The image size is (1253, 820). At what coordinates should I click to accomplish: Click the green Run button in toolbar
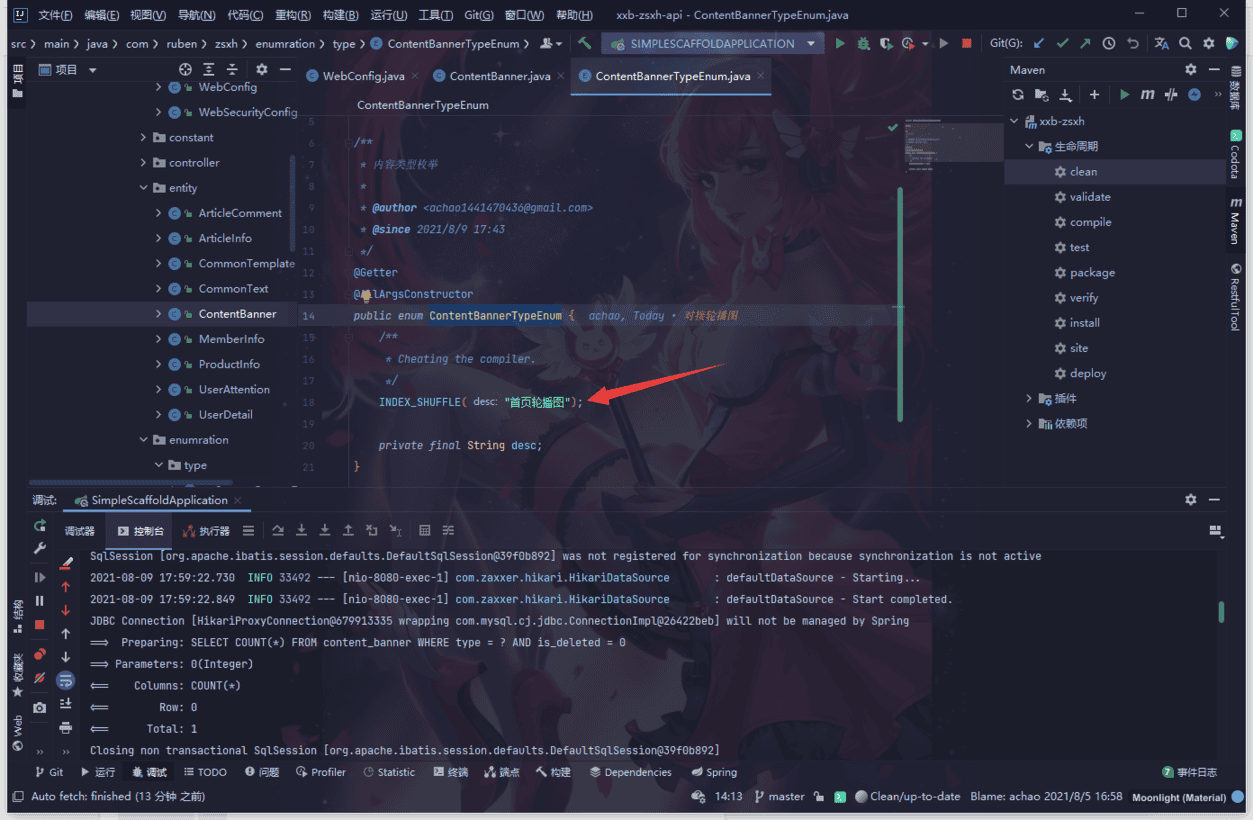[x=840, y=44]
